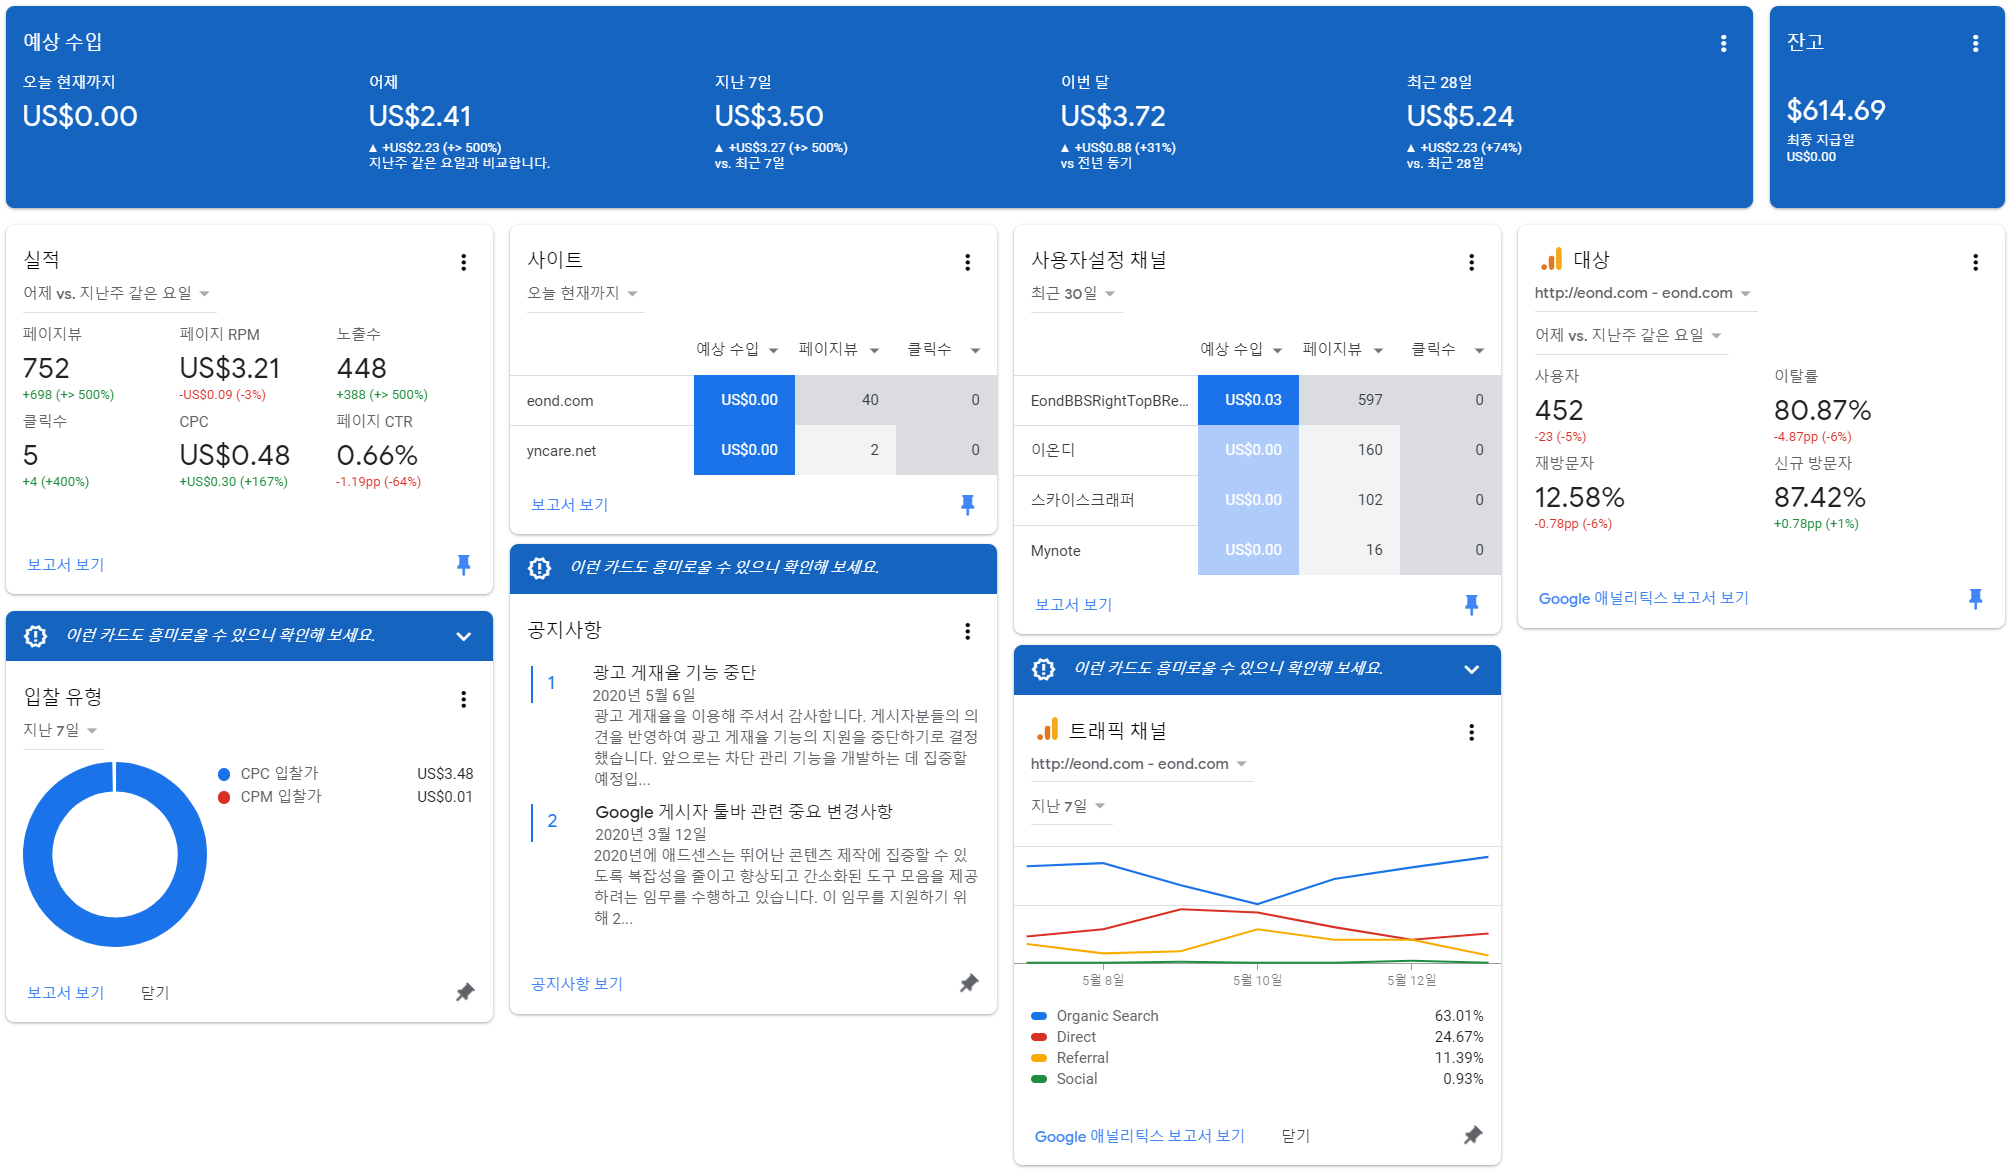Select yncare.net row in 사이트 table
This screenshot has height=1176, width=2016.
pos(753,450)
